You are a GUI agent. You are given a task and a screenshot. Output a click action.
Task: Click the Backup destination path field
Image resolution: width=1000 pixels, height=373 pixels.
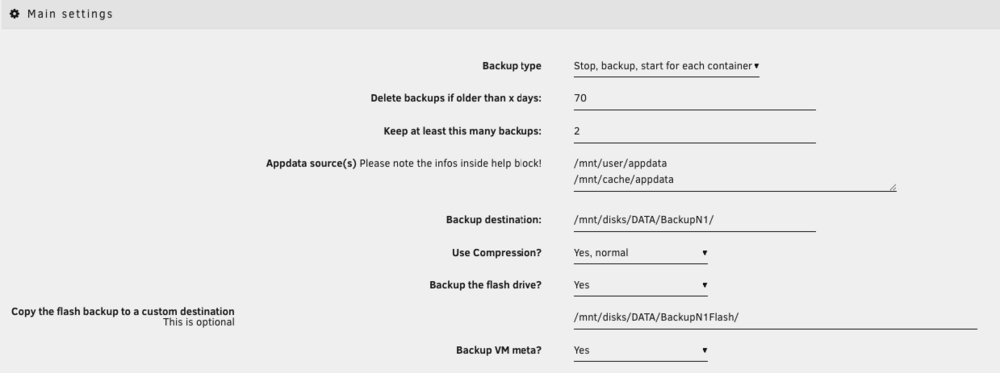tap(695, 221)
